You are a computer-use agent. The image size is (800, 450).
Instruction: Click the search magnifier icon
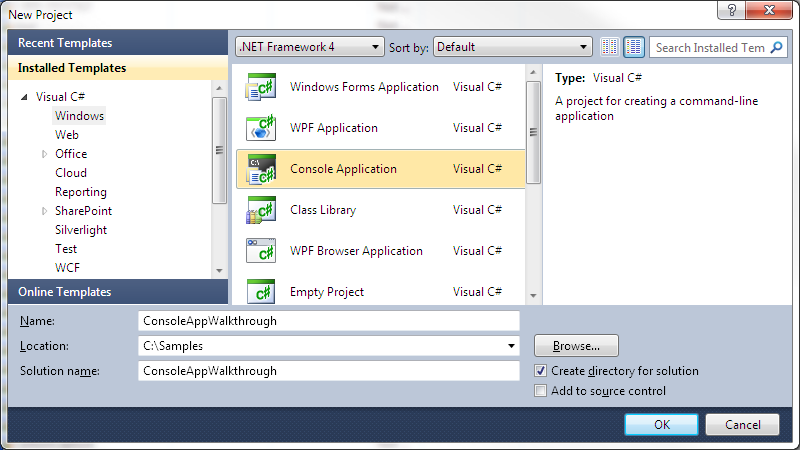click(x=776, y=47)
